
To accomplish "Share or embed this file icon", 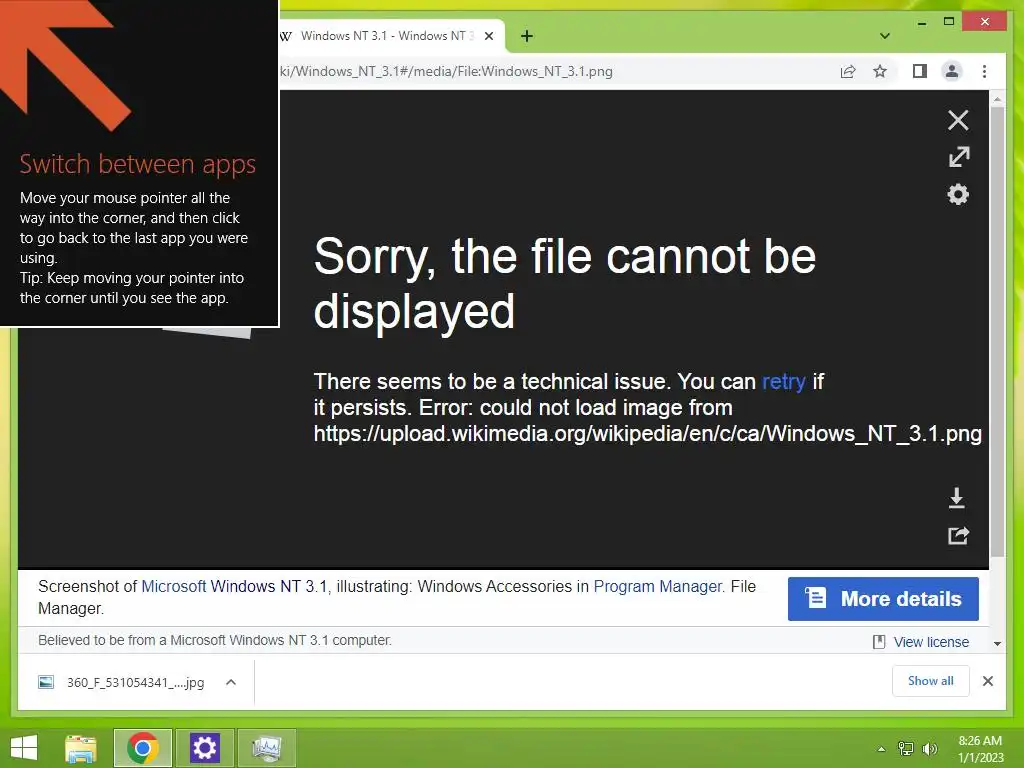I will [x=958, y=536].
